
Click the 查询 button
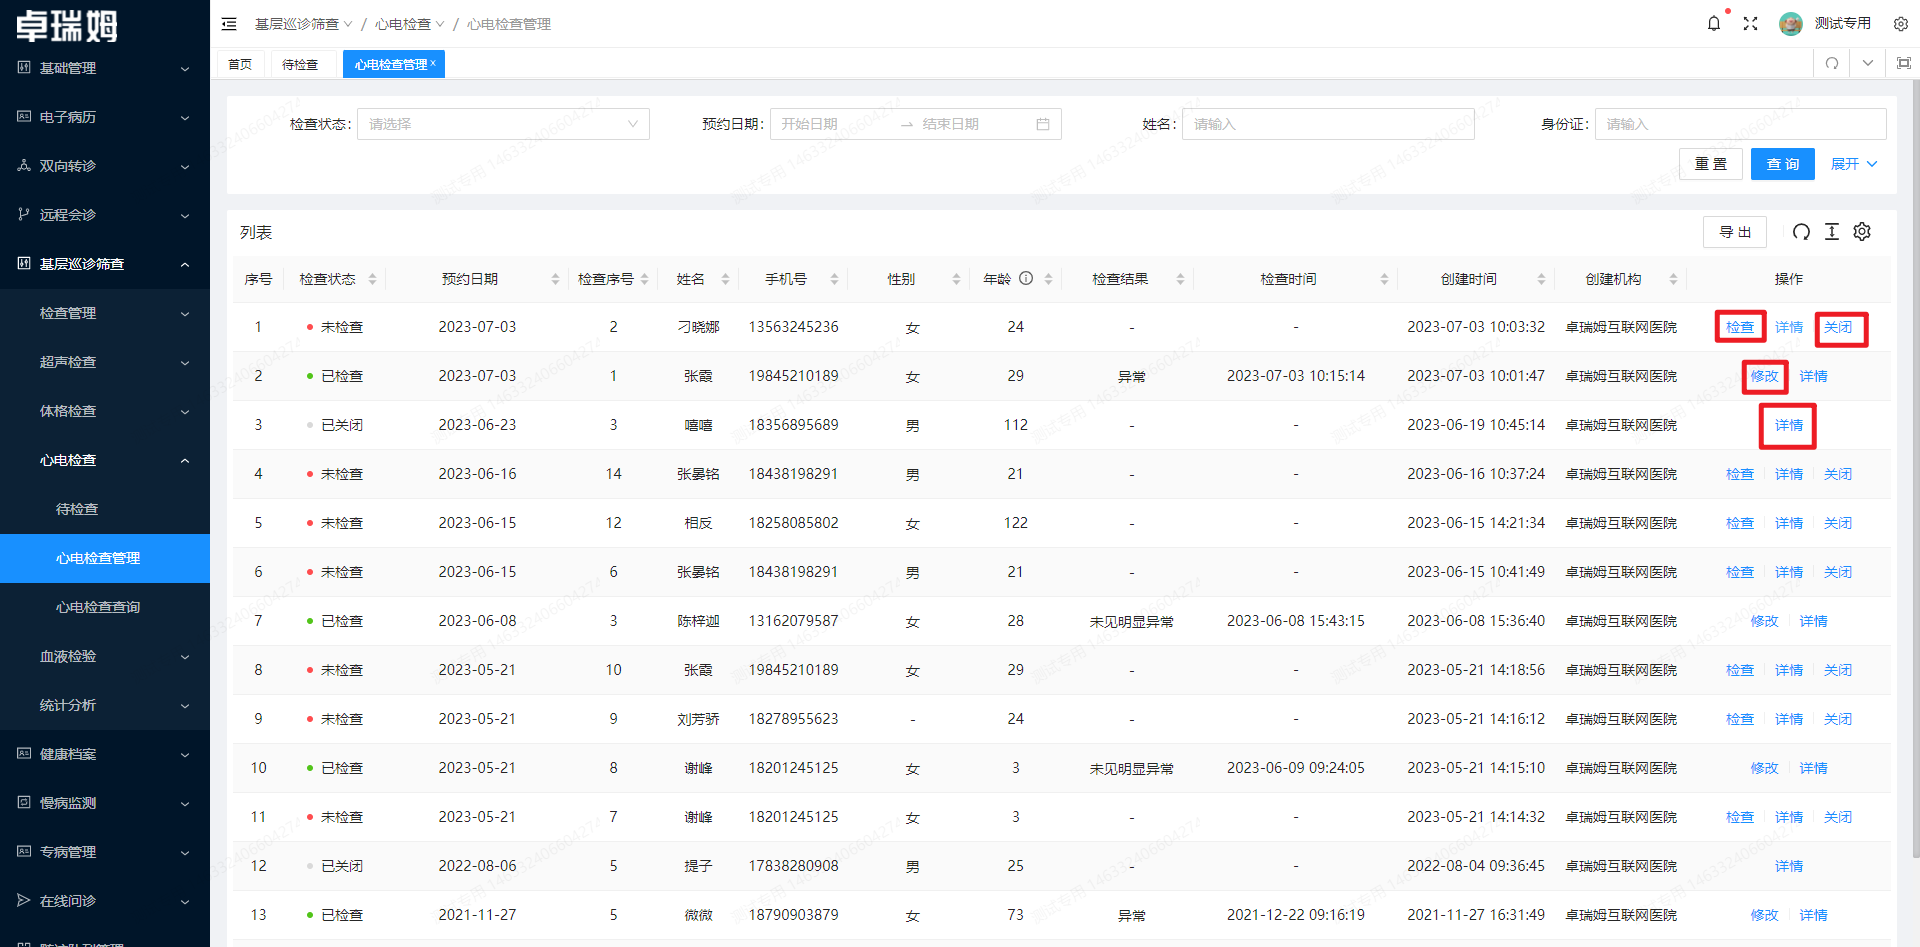coord(1782,164)
